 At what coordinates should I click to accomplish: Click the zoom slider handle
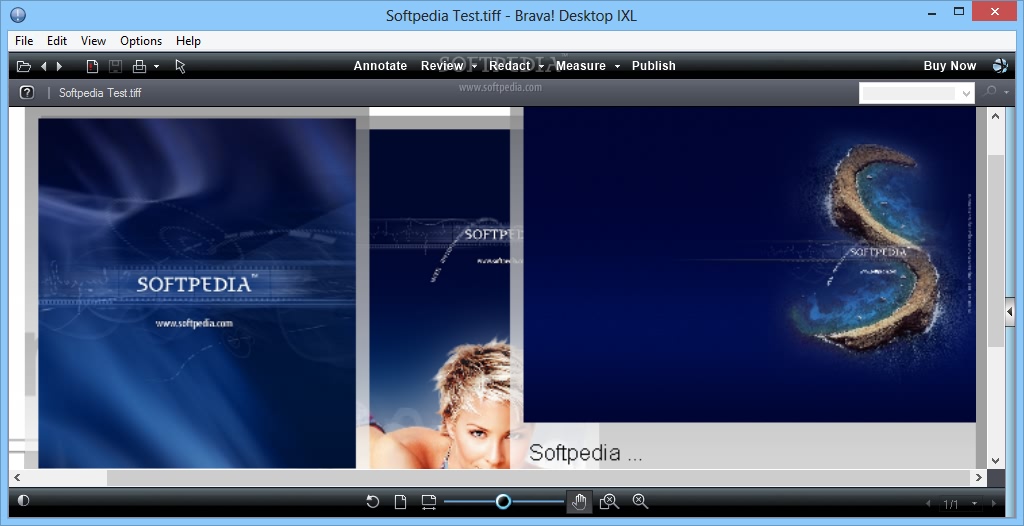(503, 501)
